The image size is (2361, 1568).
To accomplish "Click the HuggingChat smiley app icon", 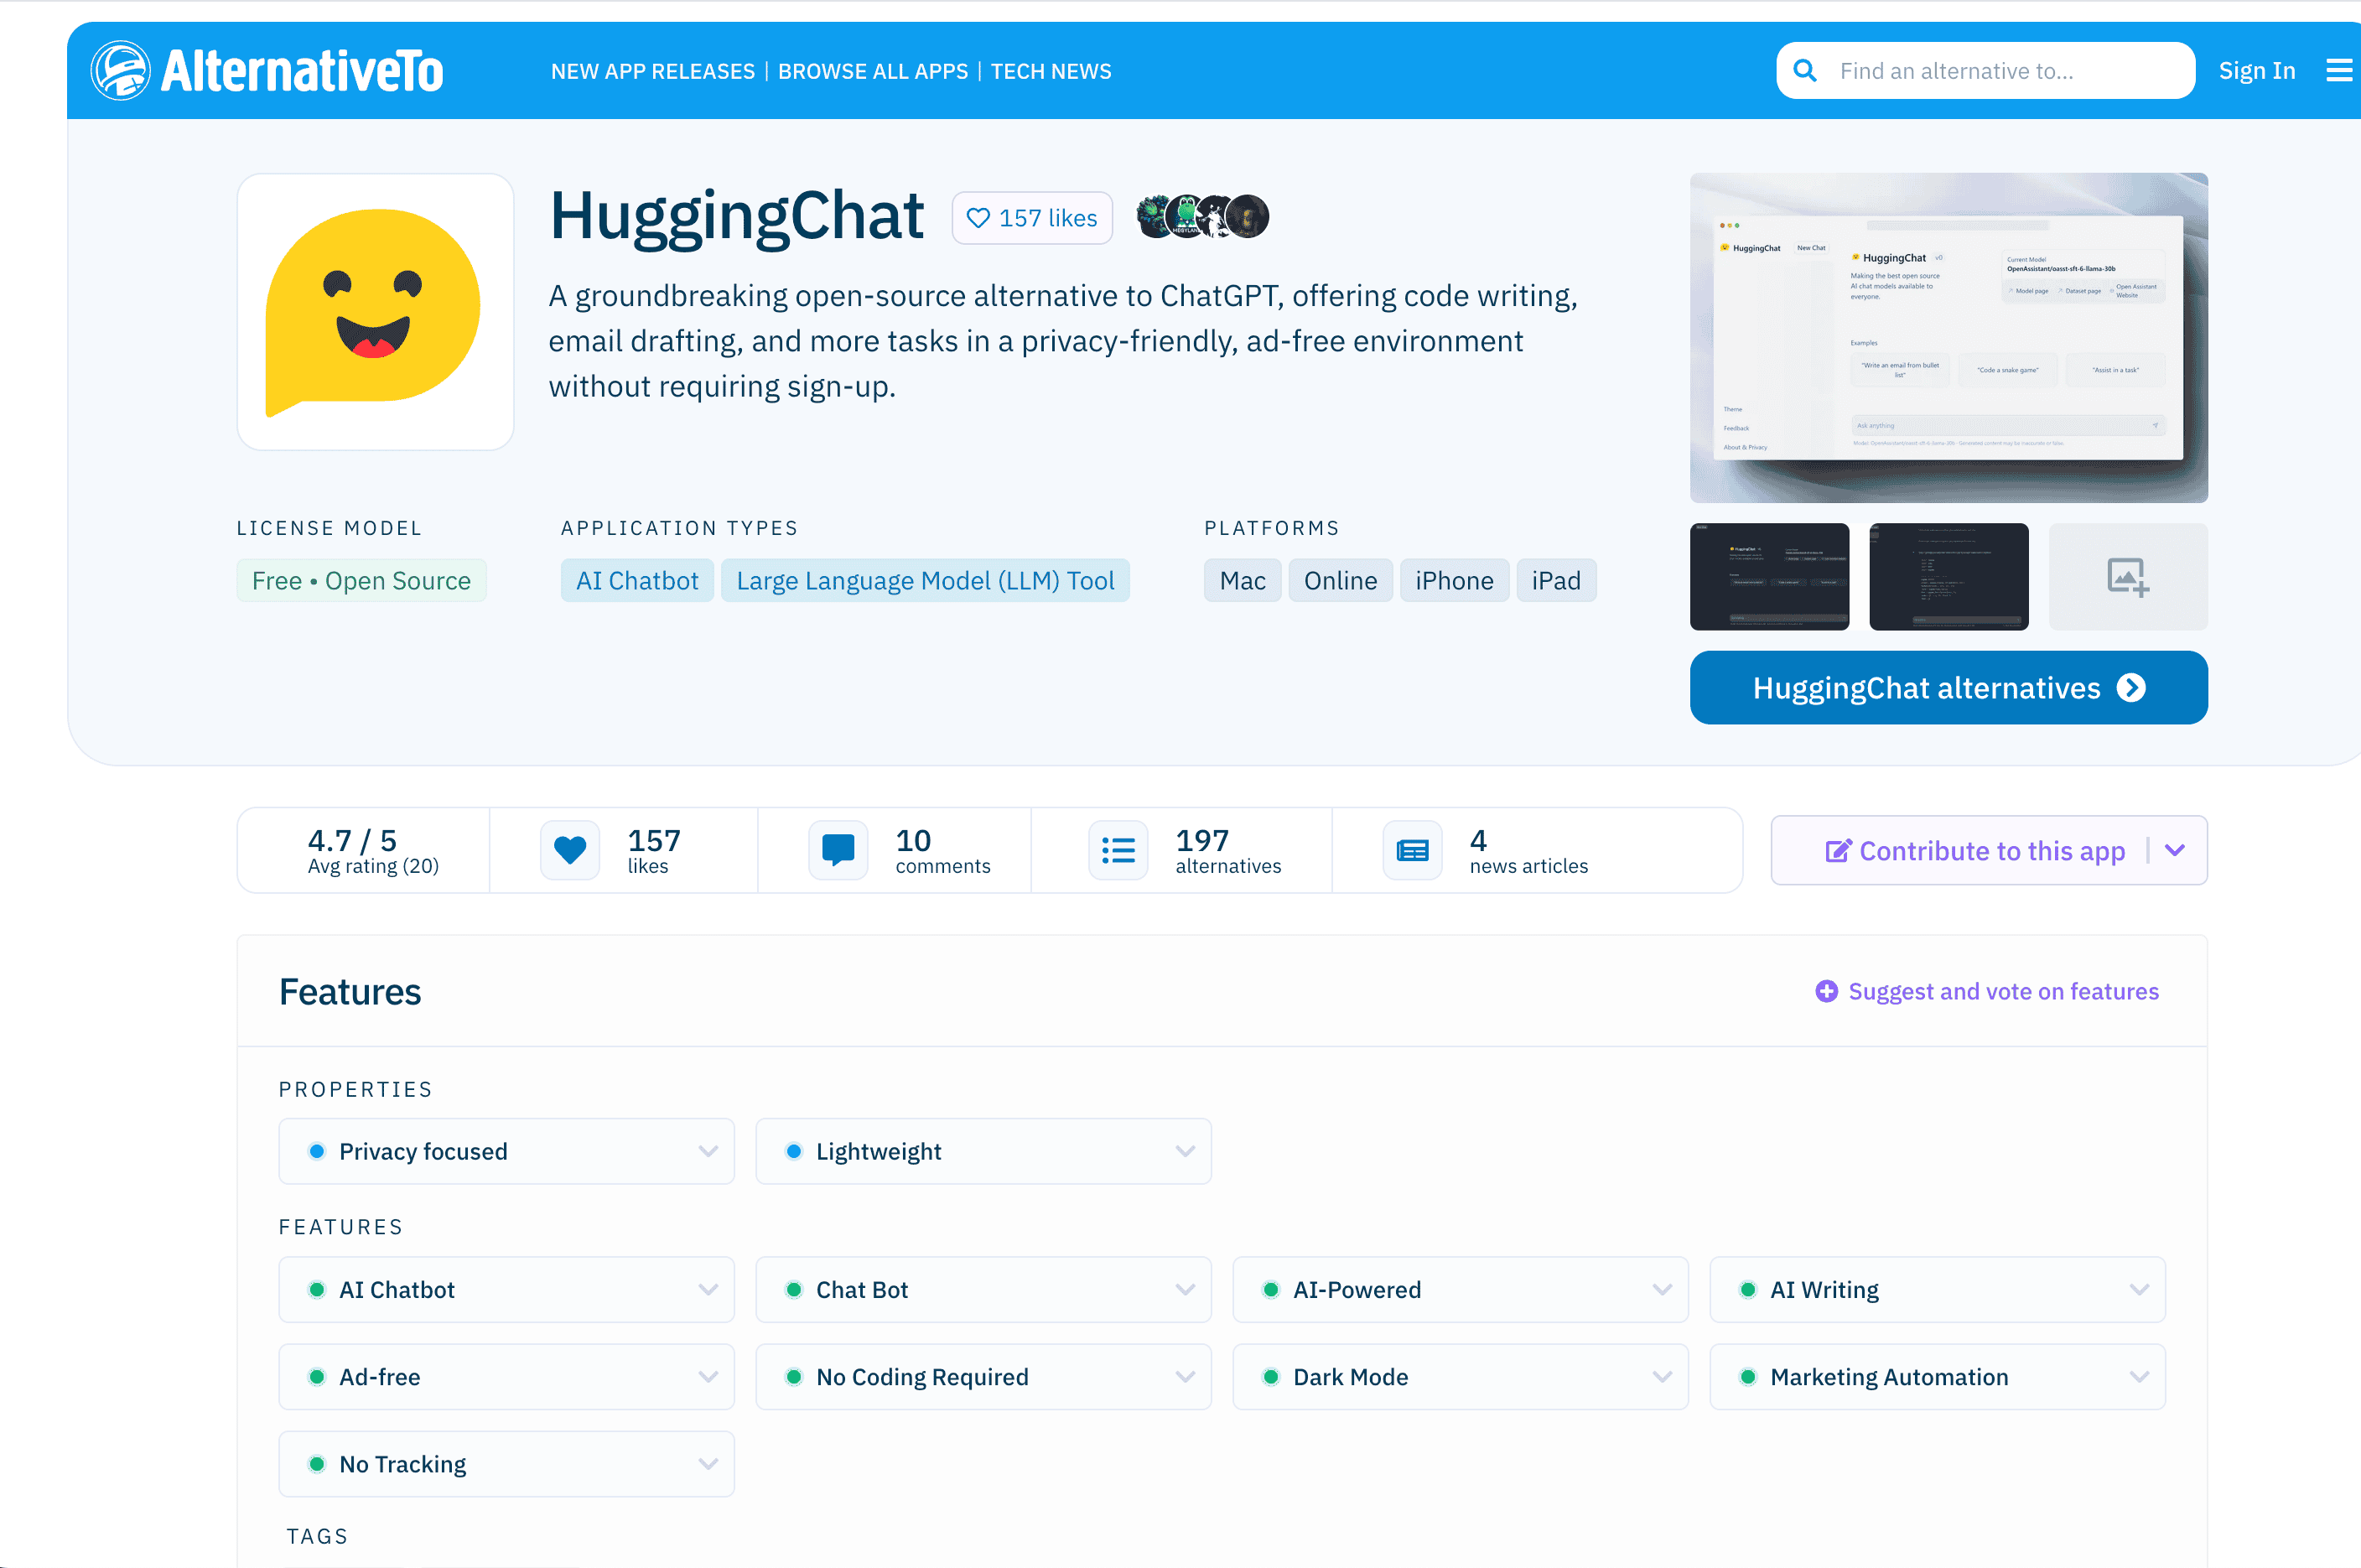I will (375, 312).
